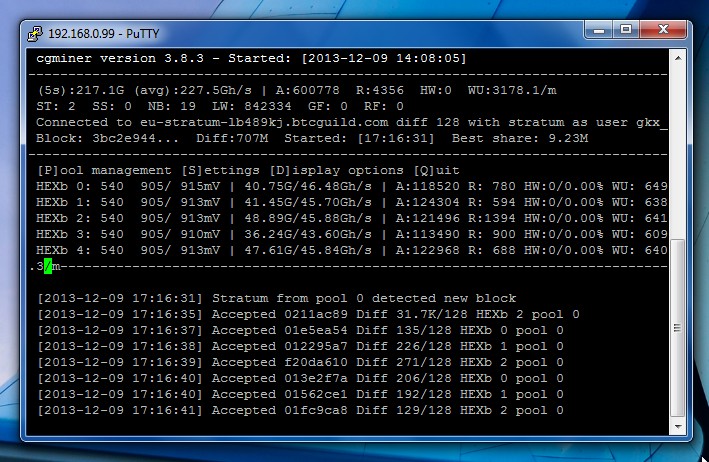Minimize the PuTTY window
This screenshot has width=709, height=462.
pos(599,30)
